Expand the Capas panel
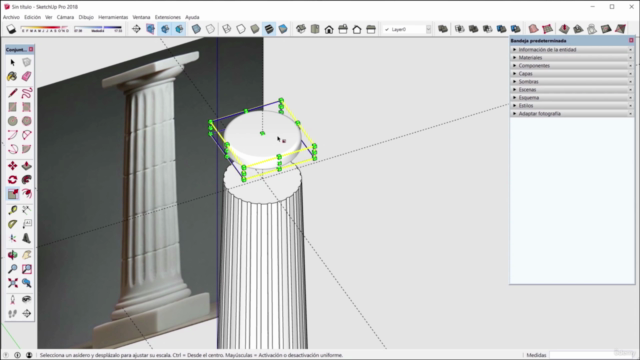640x360 pixels. coord(572,73)
